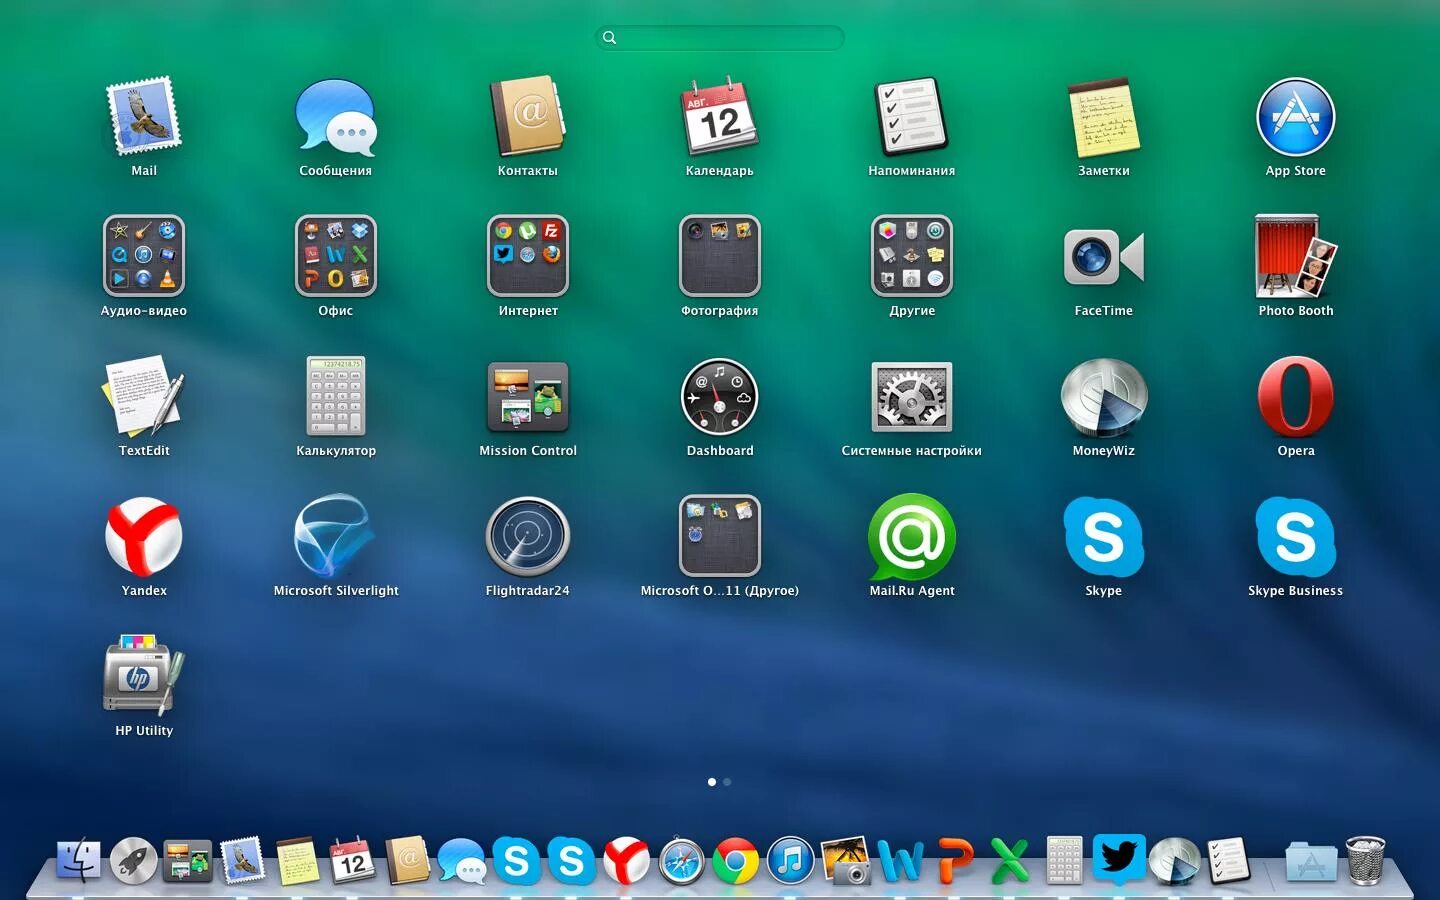Viewport: 1440px width, 900px height.
Task: Open the App Store
Action: (1296, 117)
